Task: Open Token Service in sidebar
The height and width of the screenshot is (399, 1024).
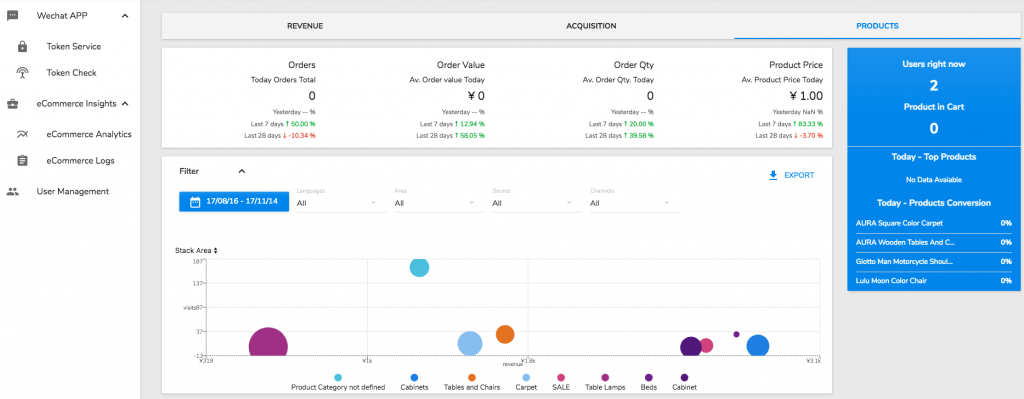Action: (74, 46)
